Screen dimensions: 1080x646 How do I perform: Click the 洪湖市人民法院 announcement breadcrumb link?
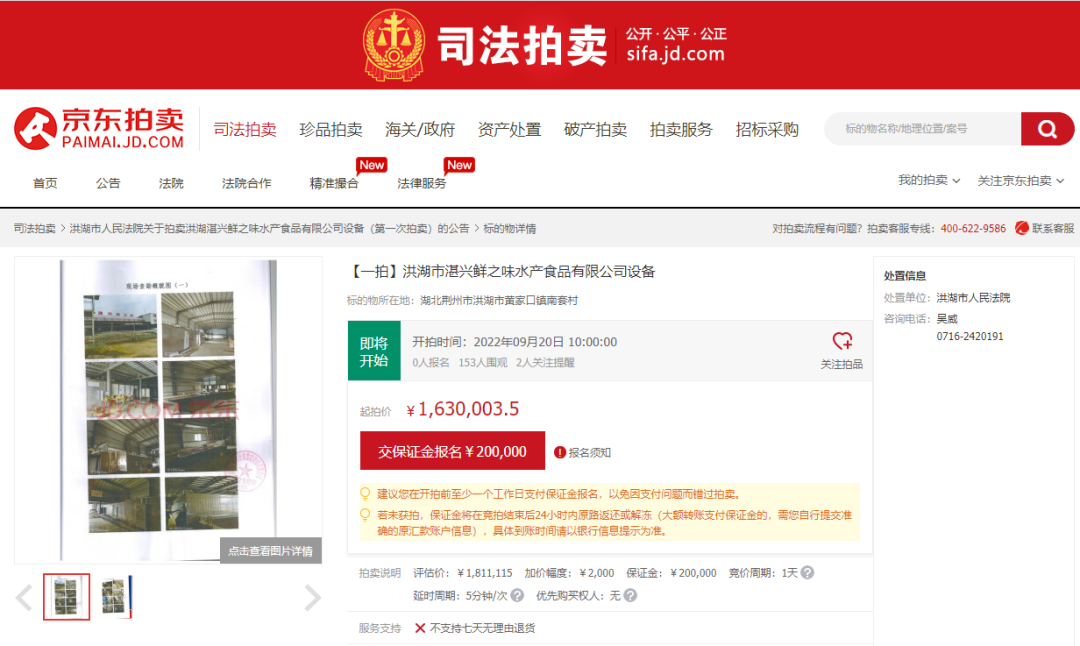click(x=269, y=228)
